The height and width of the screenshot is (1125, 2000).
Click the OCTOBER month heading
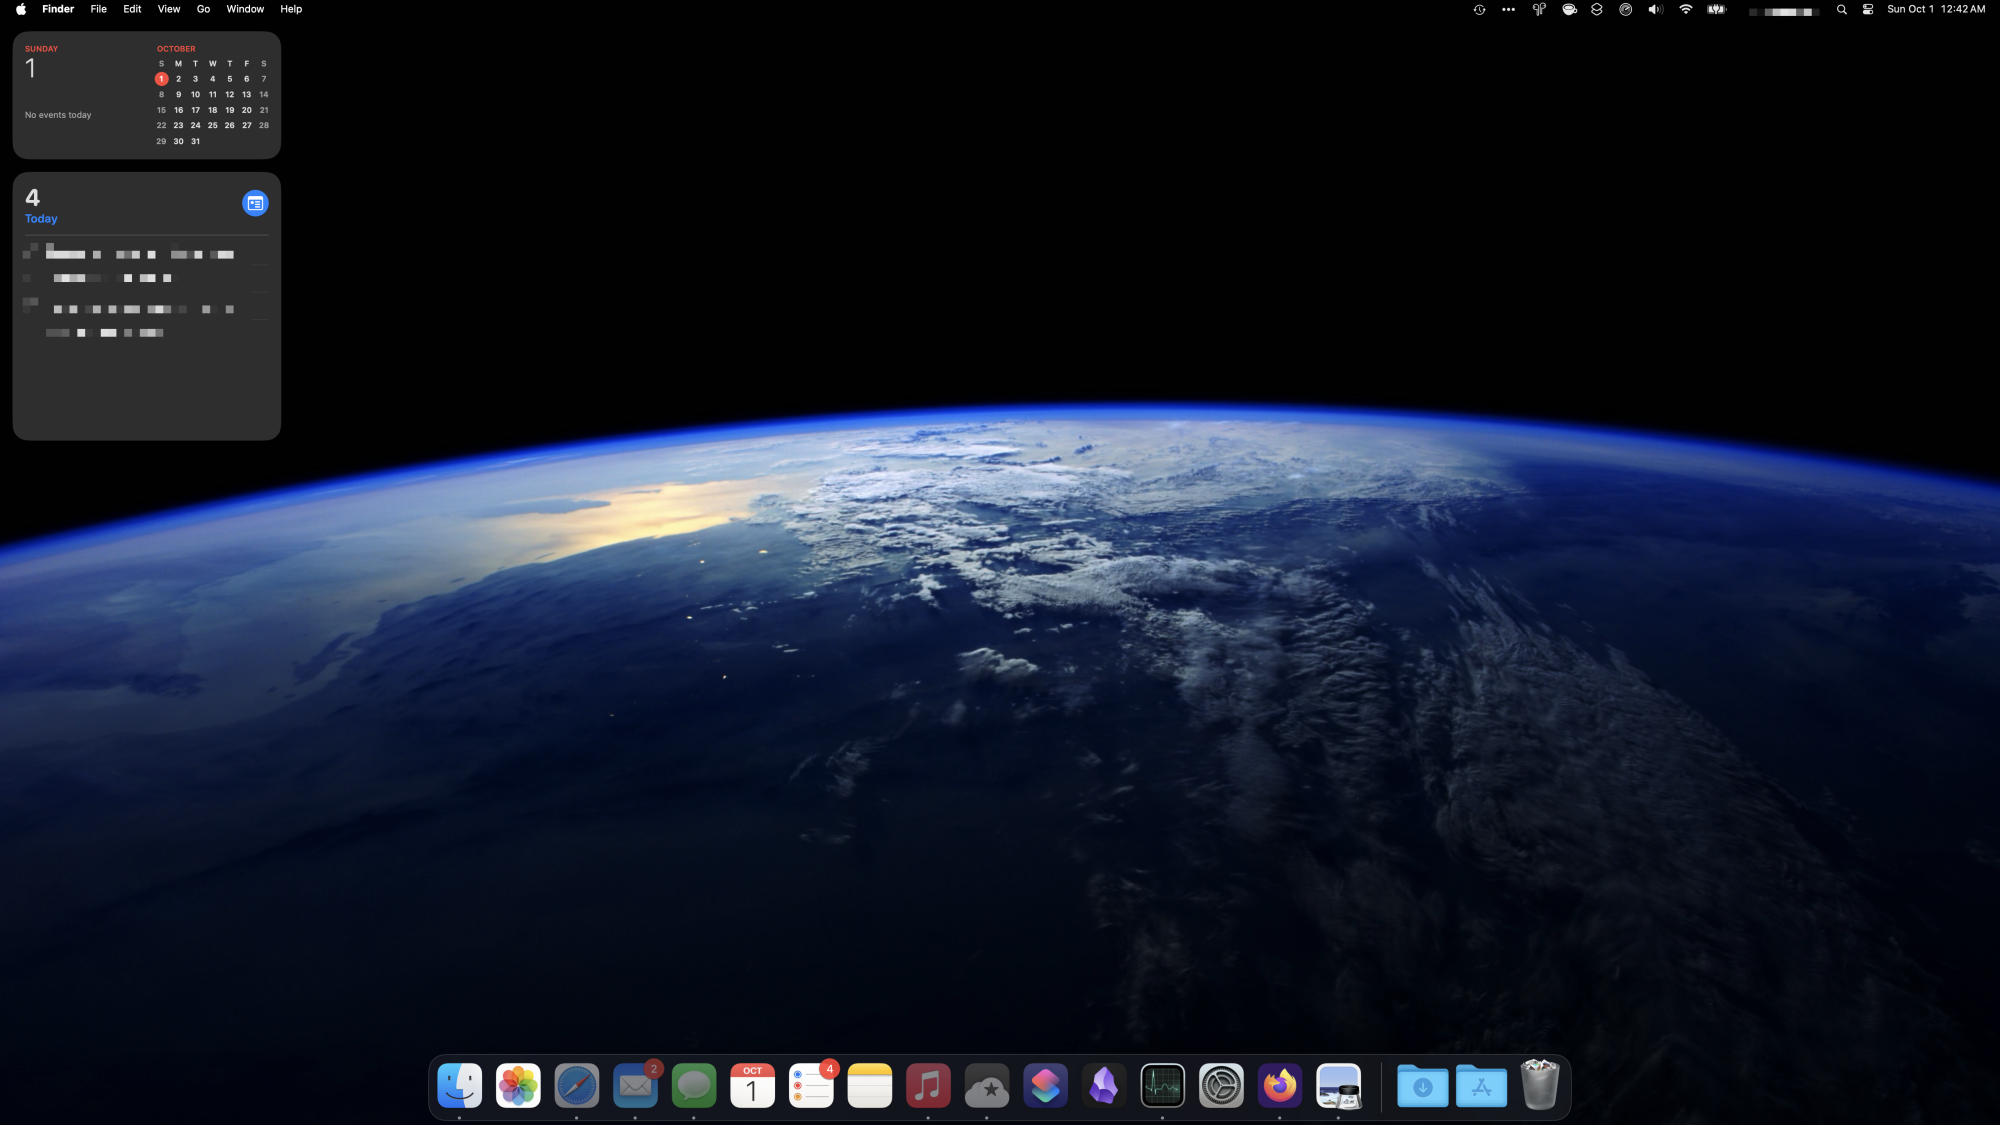(x=176, y=48)
